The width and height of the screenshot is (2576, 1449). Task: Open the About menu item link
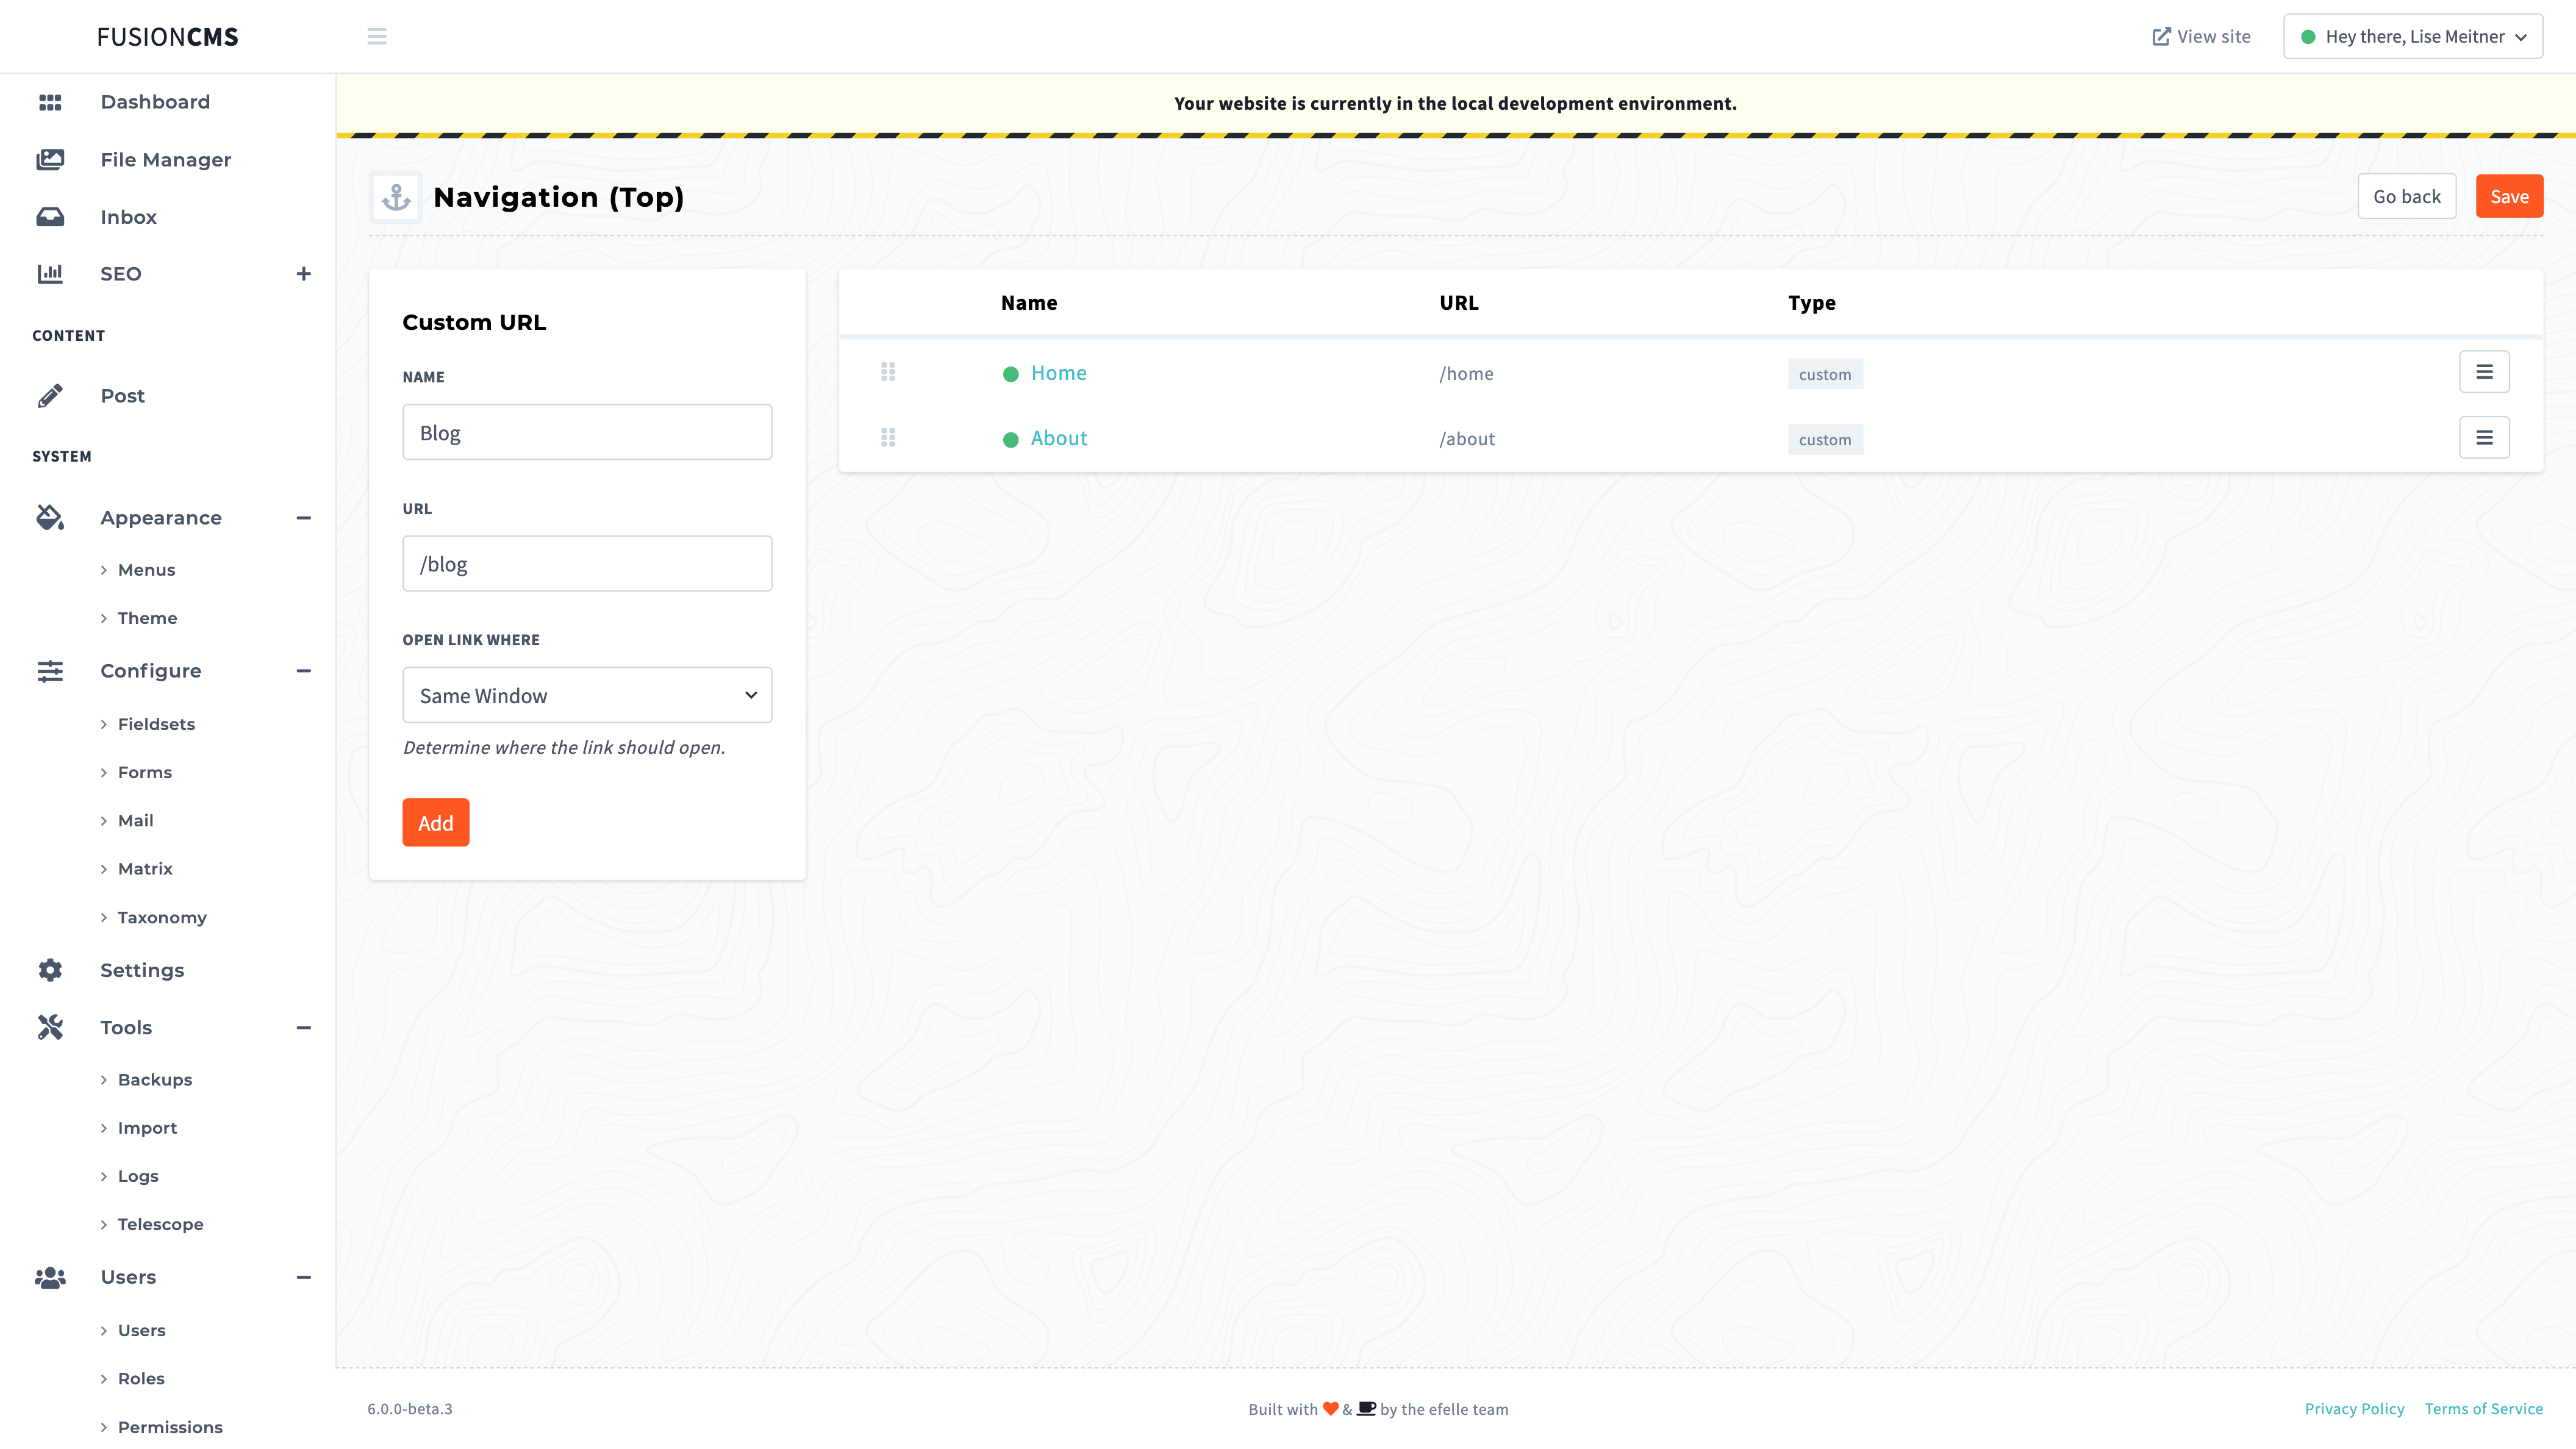[x=1059, y=438]
